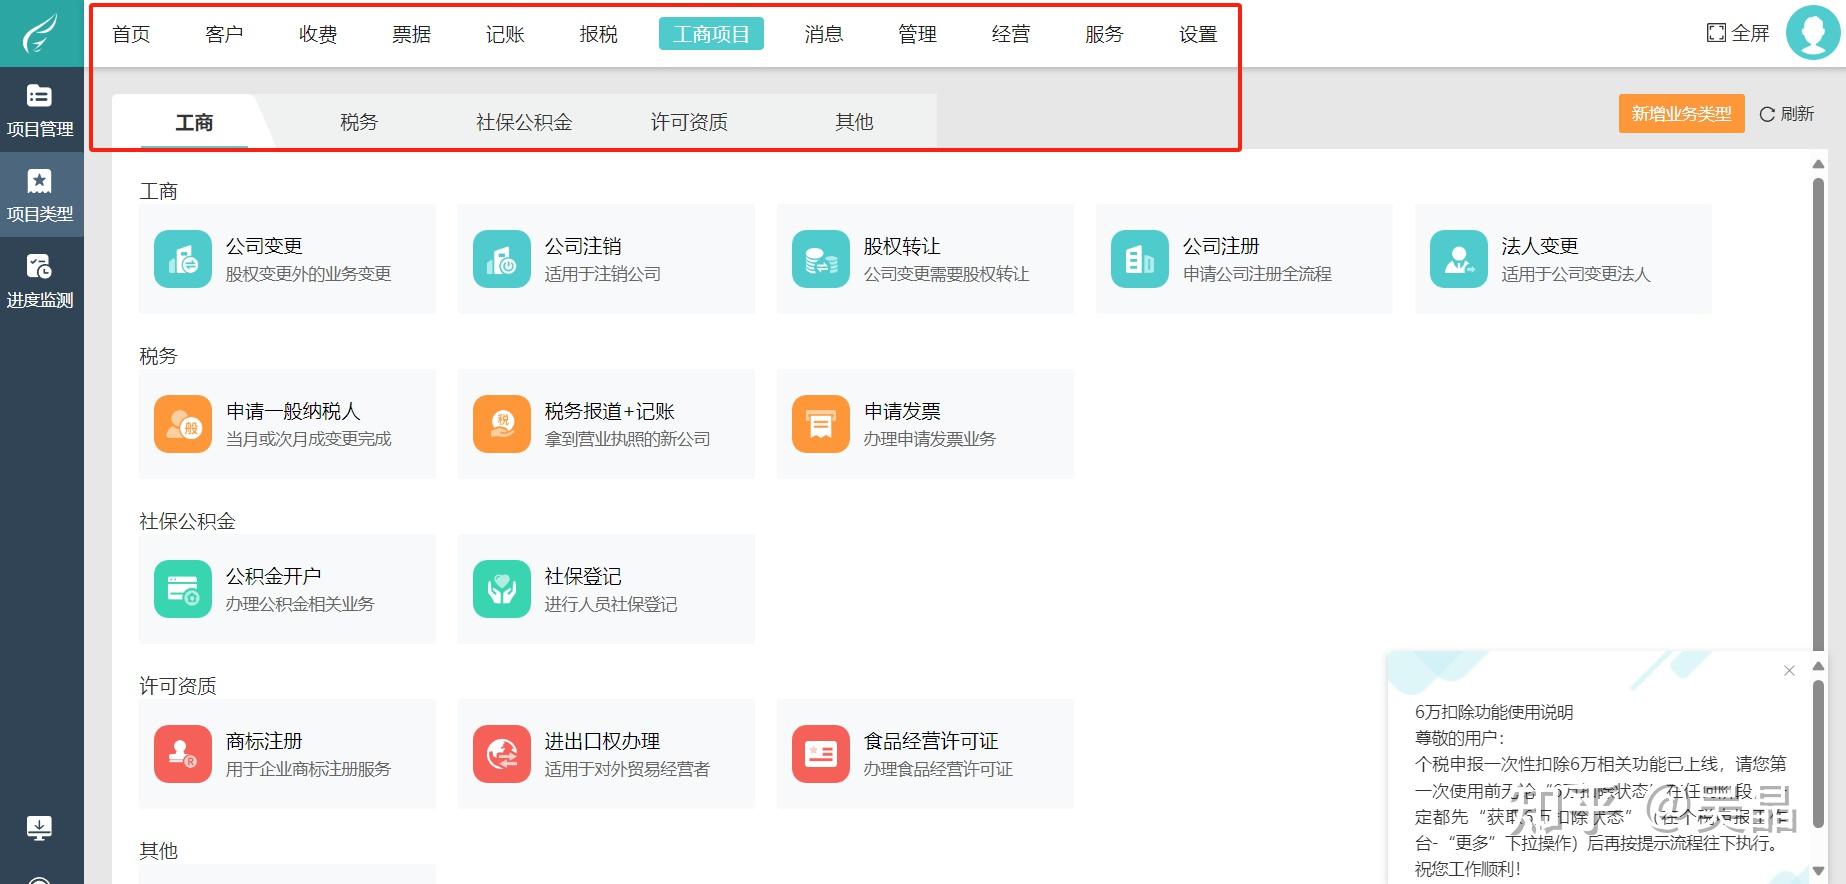Viewport: 1846px width, 884px height.
Task: Open 报税 in the top menu
Action: click(x=598, y=34)
